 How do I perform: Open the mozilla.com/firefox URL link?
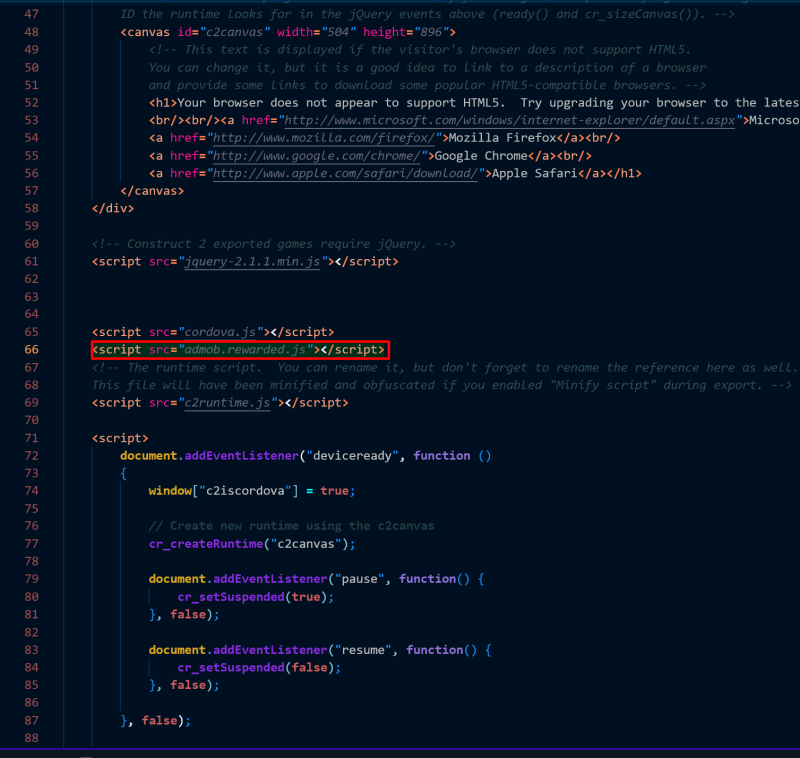[x=323, y=138]
